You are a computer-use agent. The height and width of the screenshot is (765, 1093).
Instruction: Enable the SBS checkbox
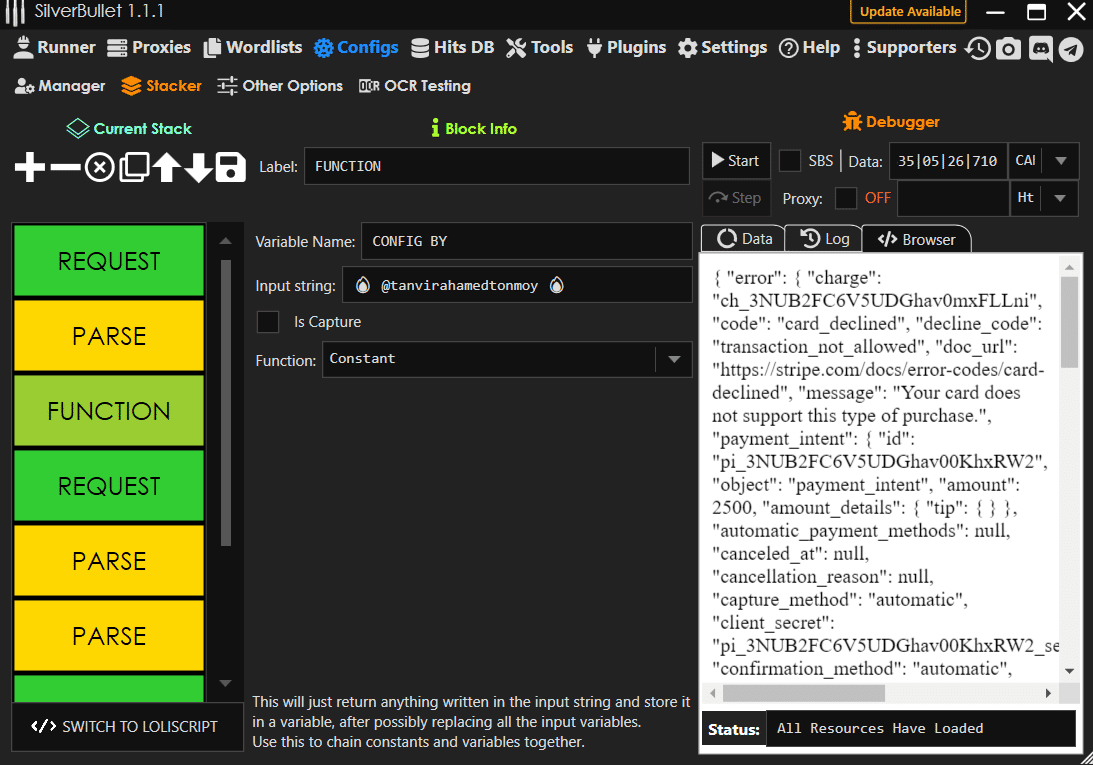pos(790,161)
